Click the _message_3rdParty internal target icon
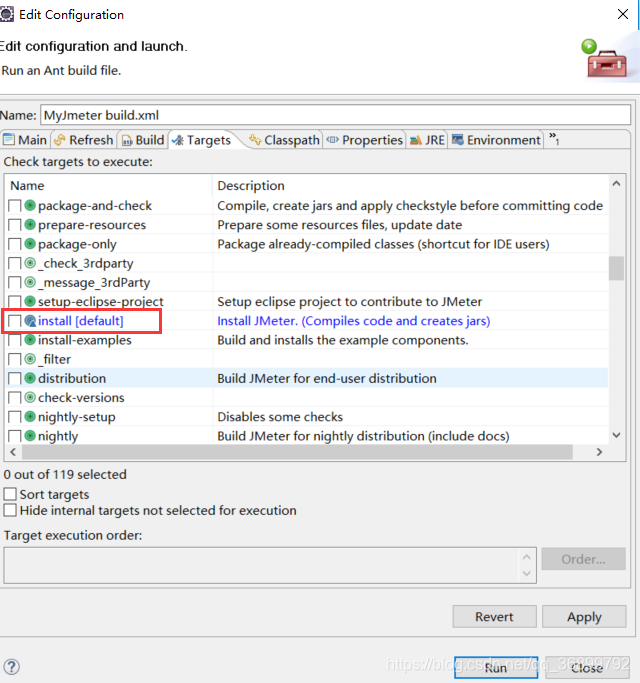This screenshot has height=683, width=640. click(x=30, y=282)
